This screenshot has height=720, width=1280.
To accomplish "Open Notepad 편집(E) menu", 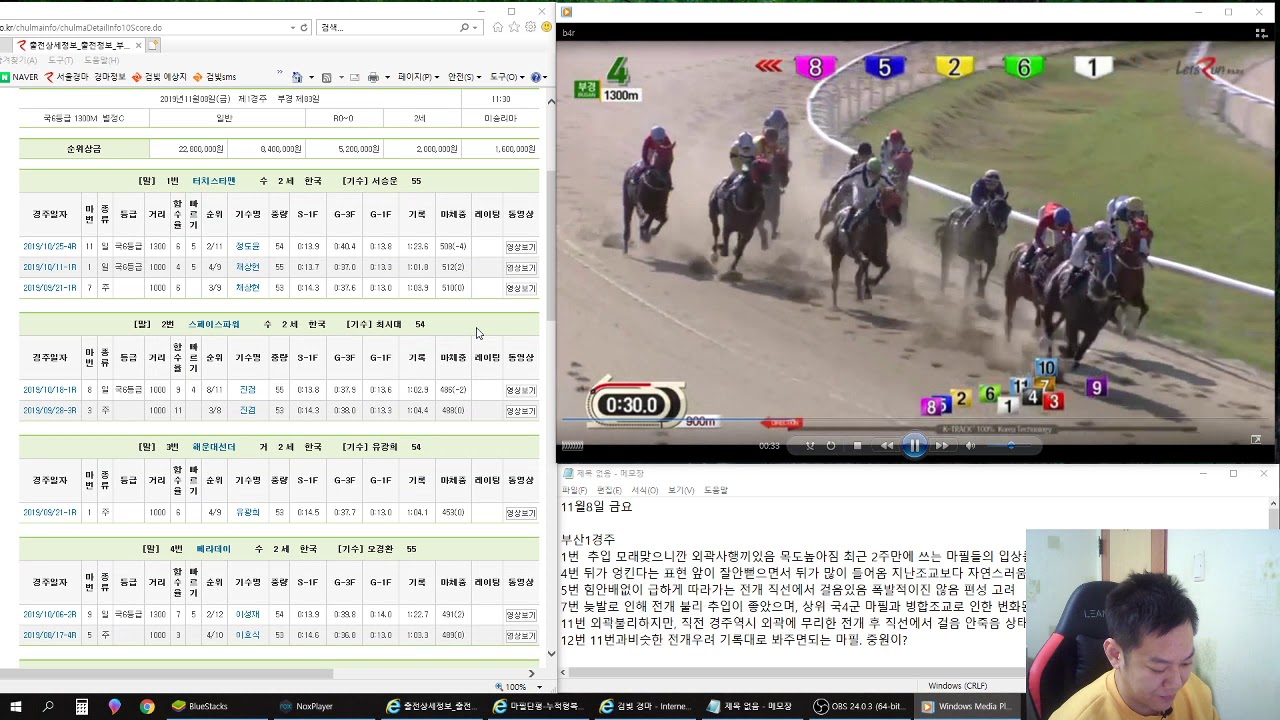I will click(x=609, y=490).
